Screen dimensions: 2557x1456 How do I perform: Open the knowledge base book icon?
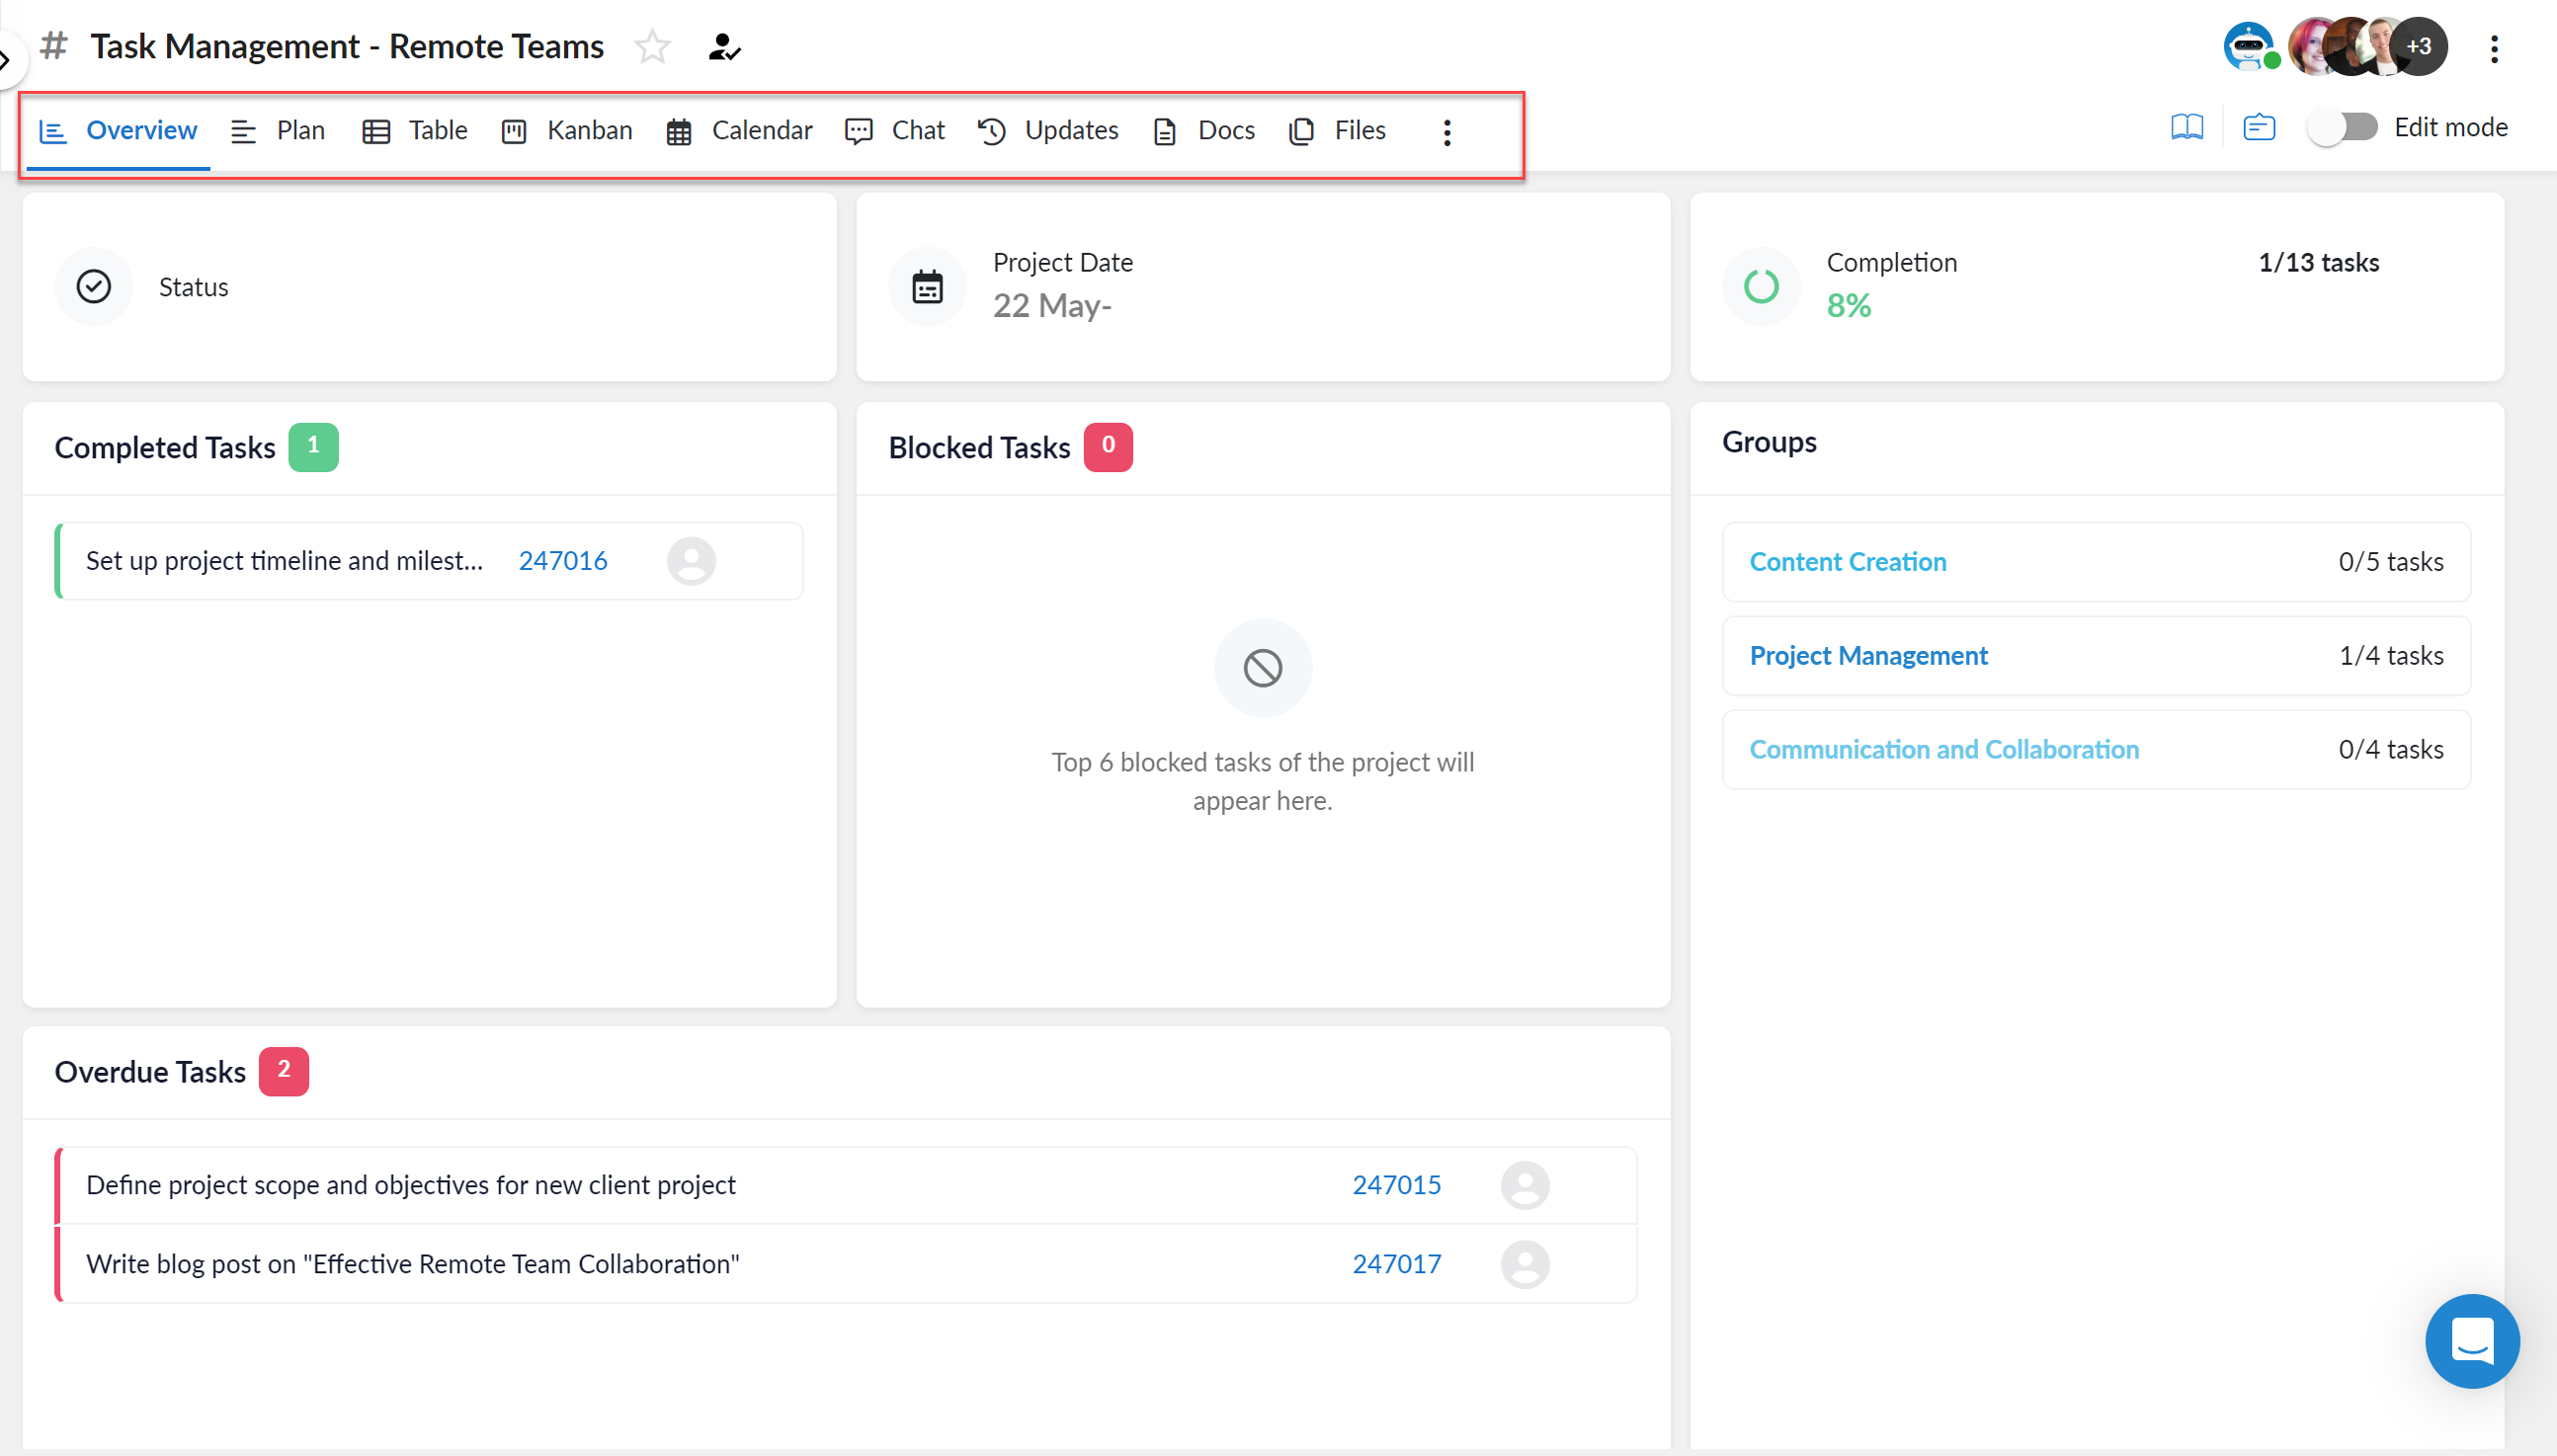tap(2187, 126)
